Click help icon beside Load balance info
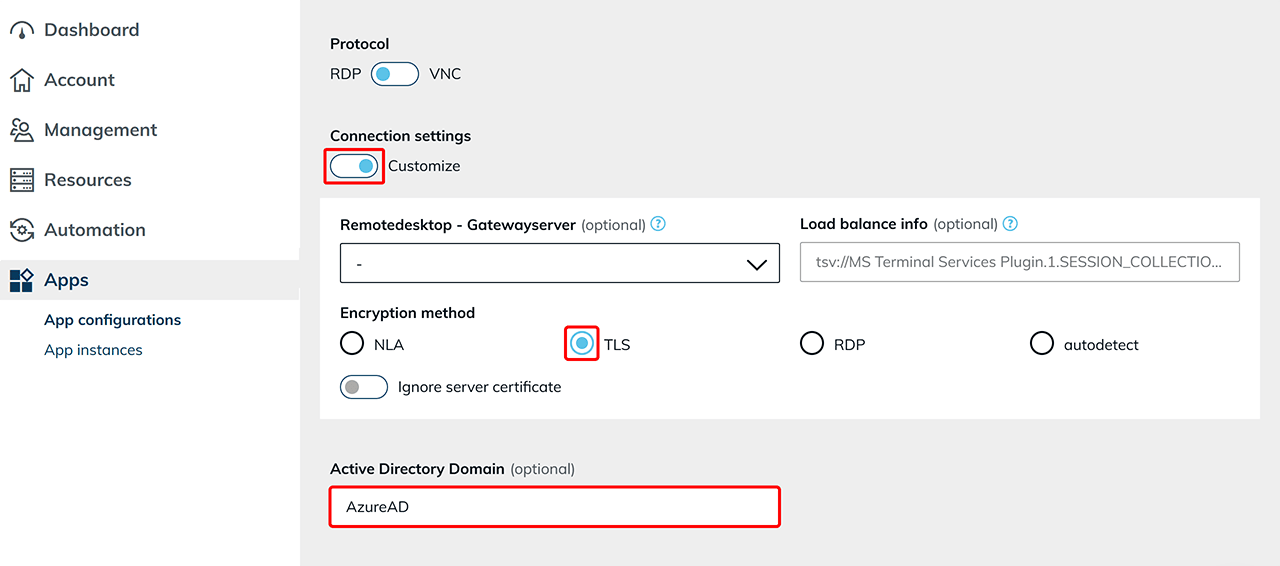Screen dimensions: 1280x566 (1010, 224)
